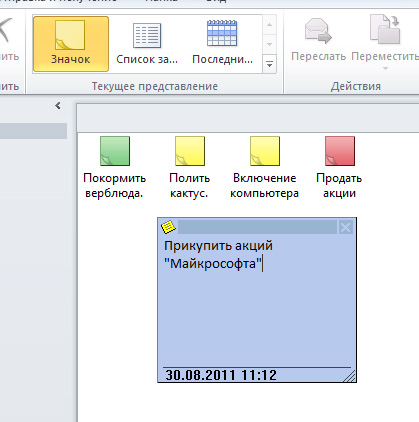The width and height of the screenshot is (419, 422).
Task: Select the highlighted folder in navigation pane
Action: point(33,131)
